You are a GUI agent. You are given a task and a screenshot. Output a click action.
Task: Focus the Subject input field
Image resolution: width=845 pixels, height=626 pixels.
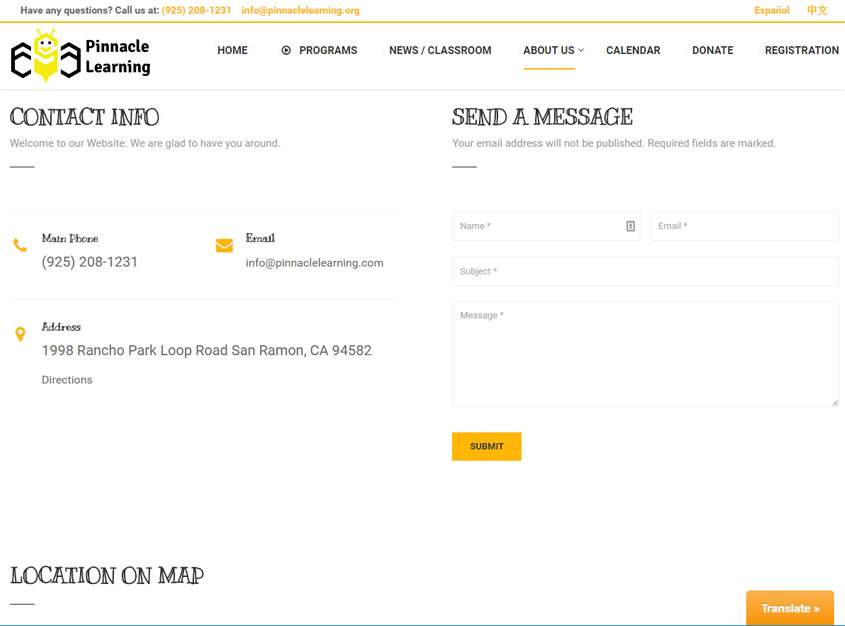coord(645,271)
